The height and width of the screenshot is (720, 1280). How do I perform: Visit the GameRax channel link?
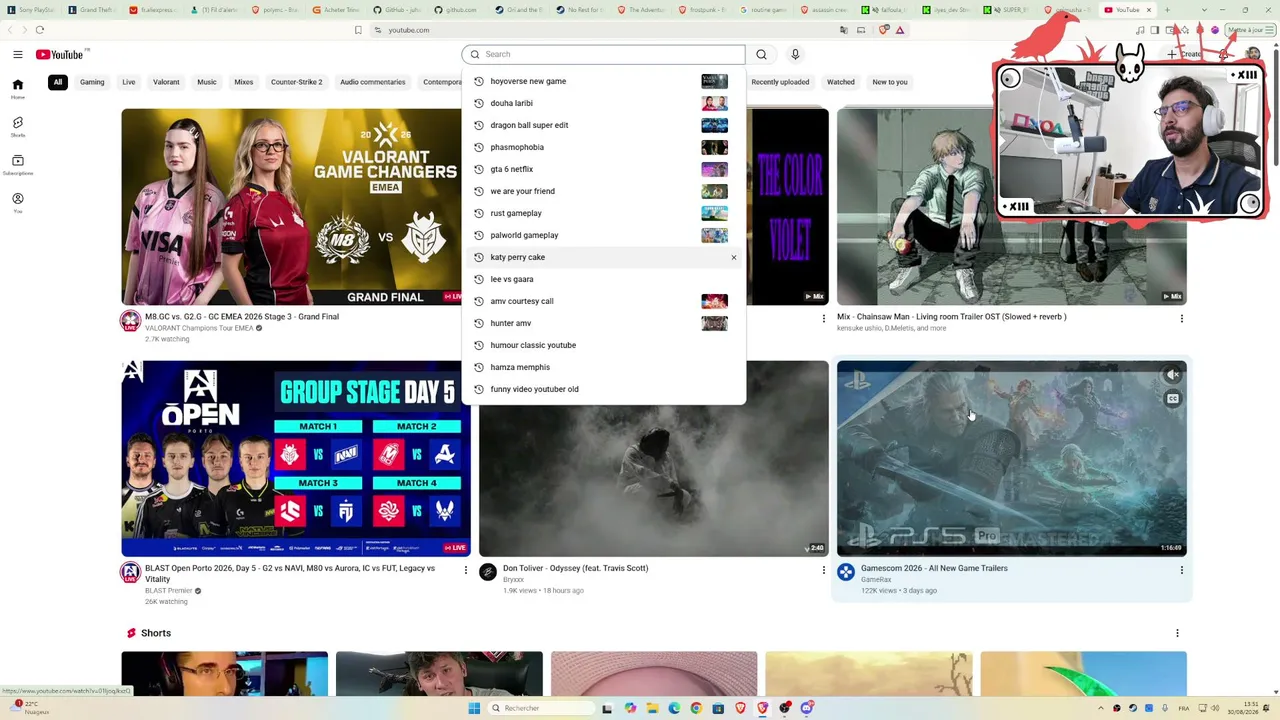[876, 580]
